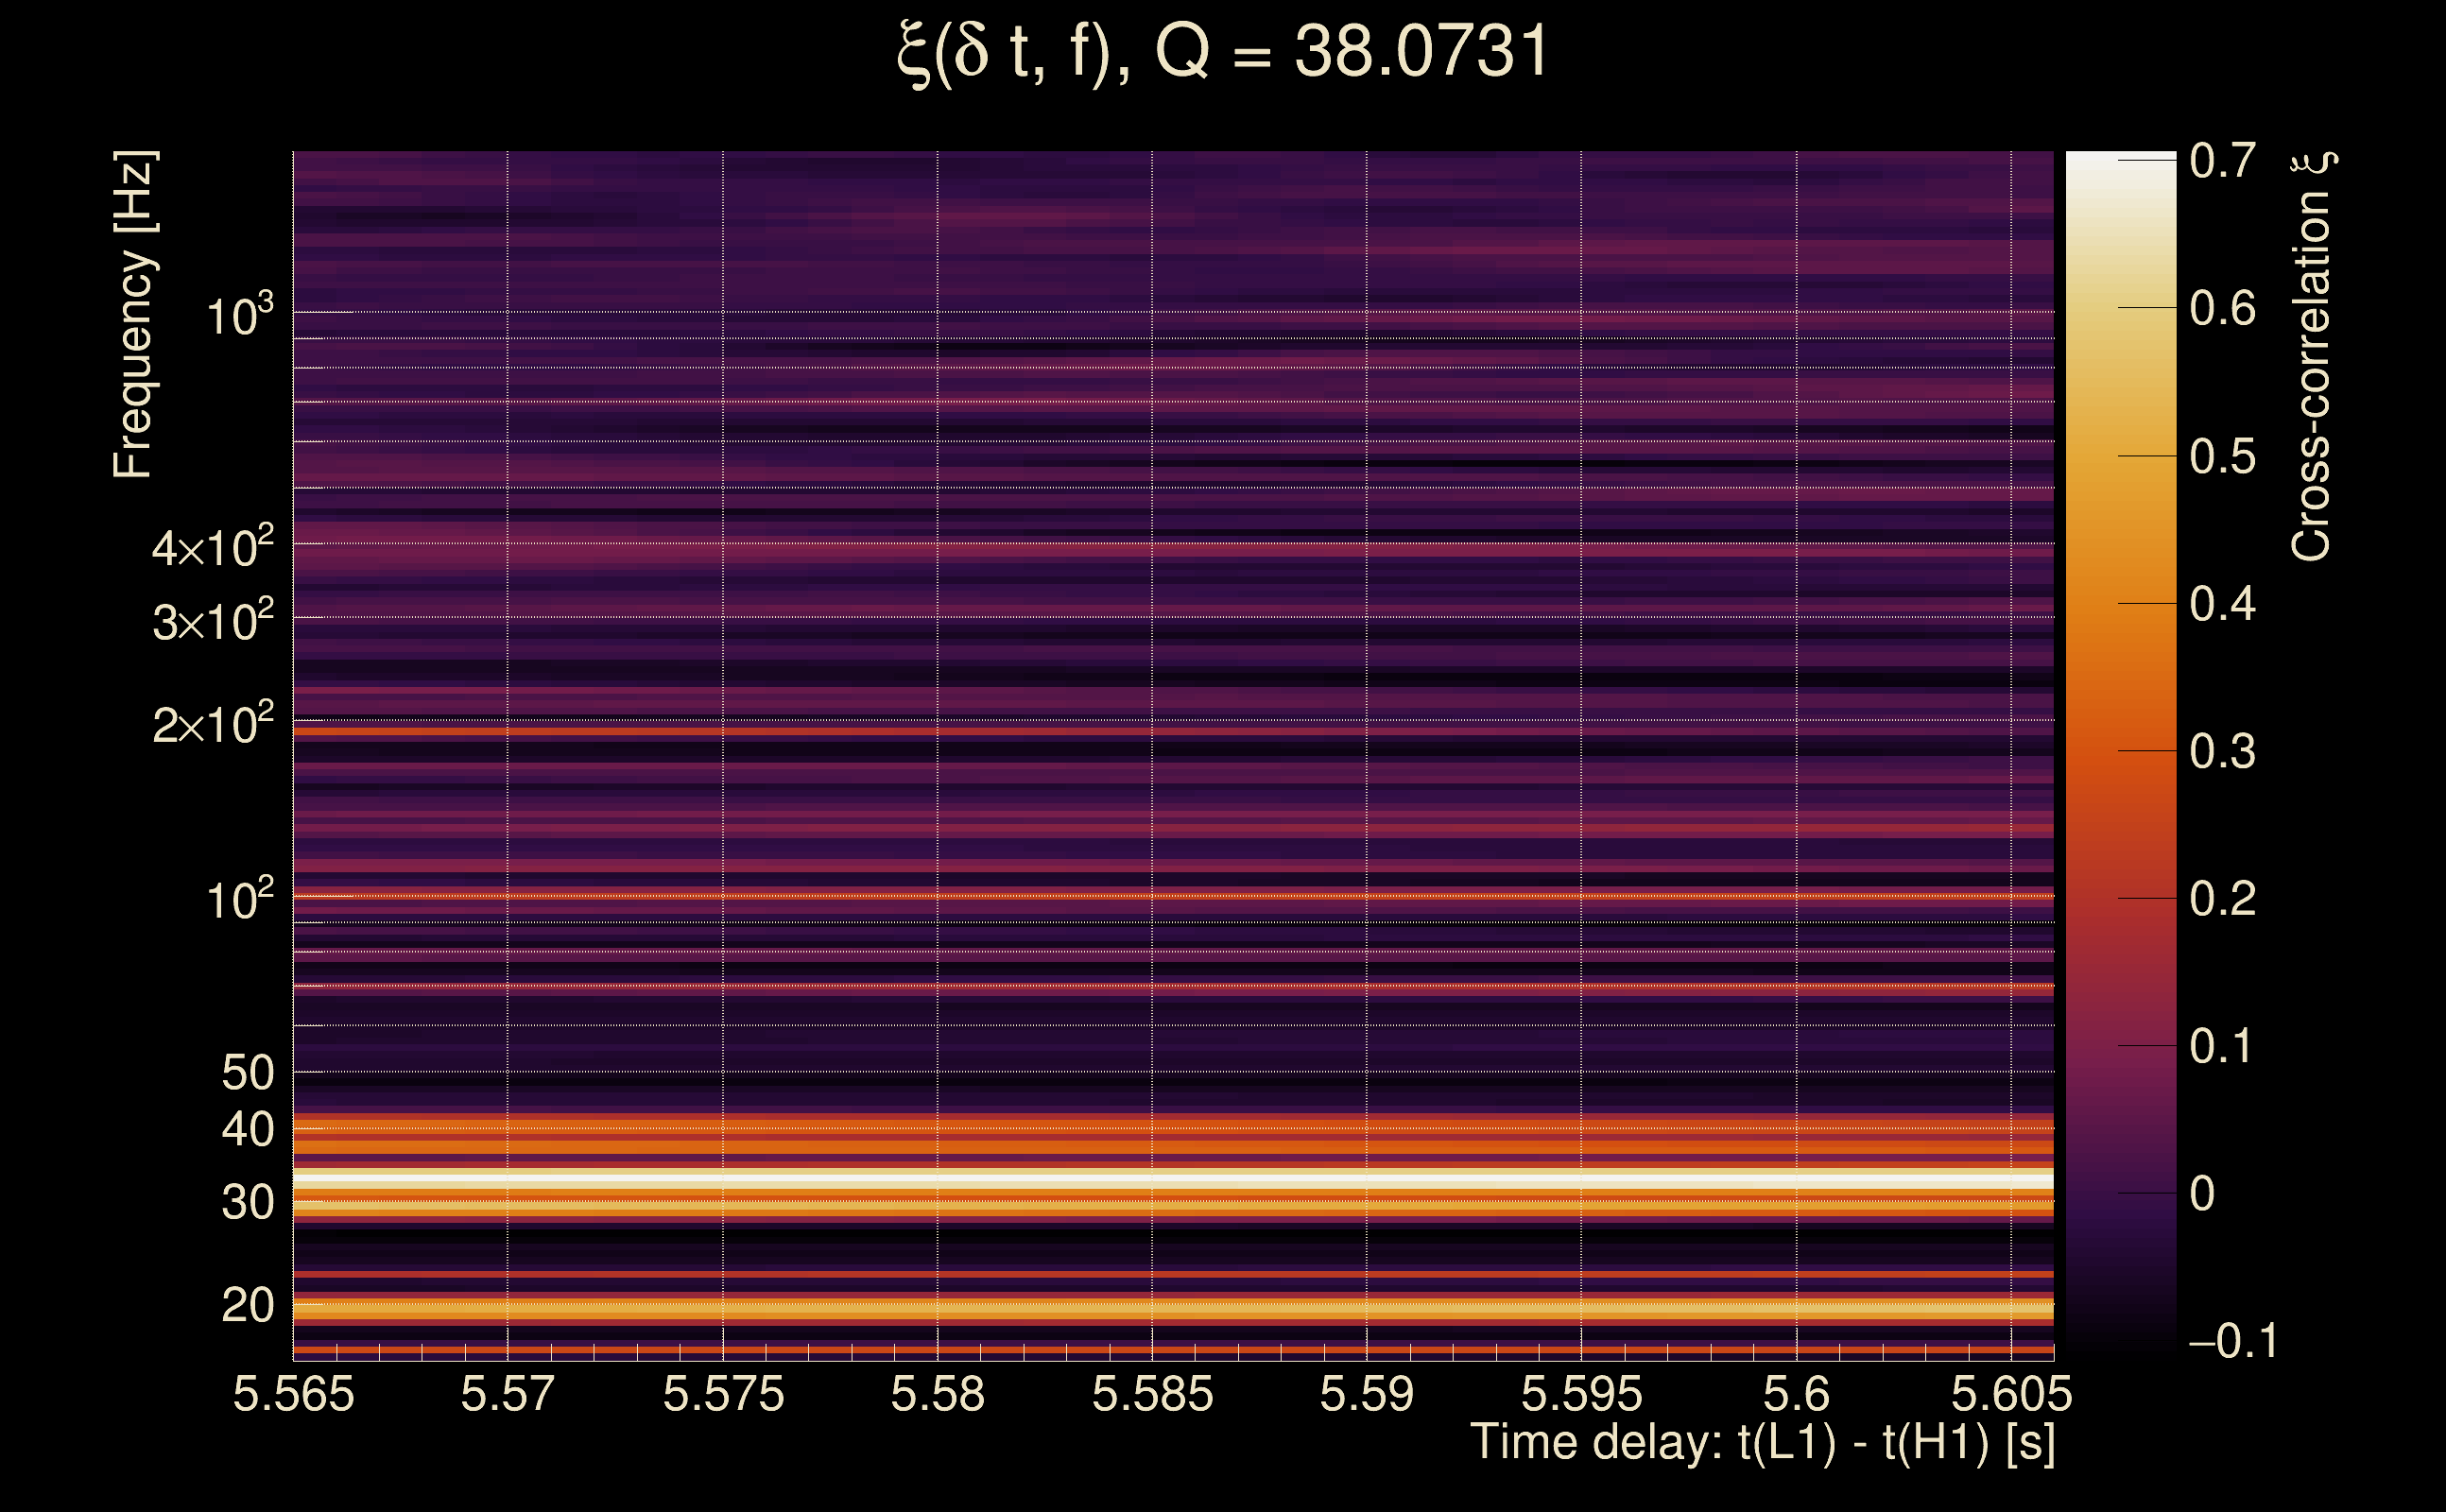Click the bright yellow band at 20 Hz
The image size is (2446, 1512).
(1170, 1307)
